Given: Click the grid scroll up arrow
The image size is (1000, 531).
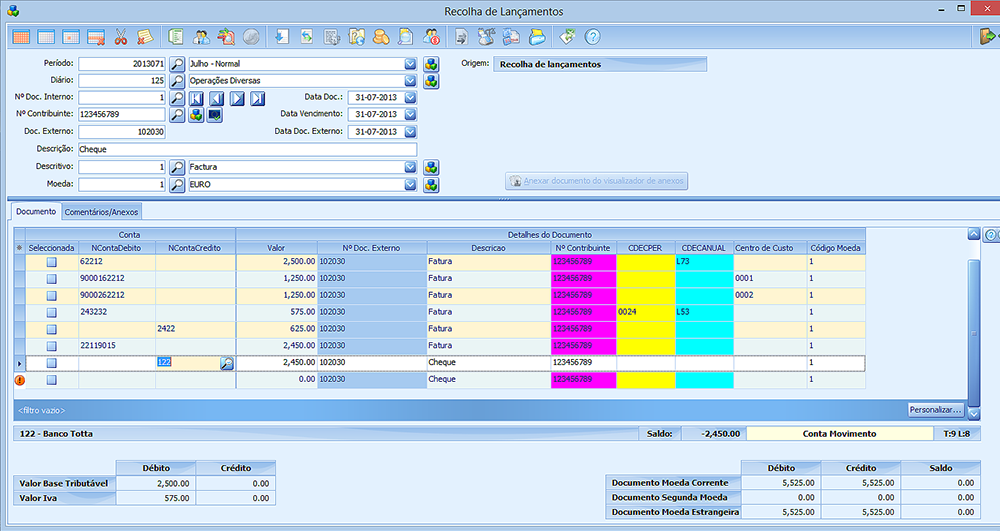Looking at the screenshot, I should pyautogui.click(x=974, y=234).
